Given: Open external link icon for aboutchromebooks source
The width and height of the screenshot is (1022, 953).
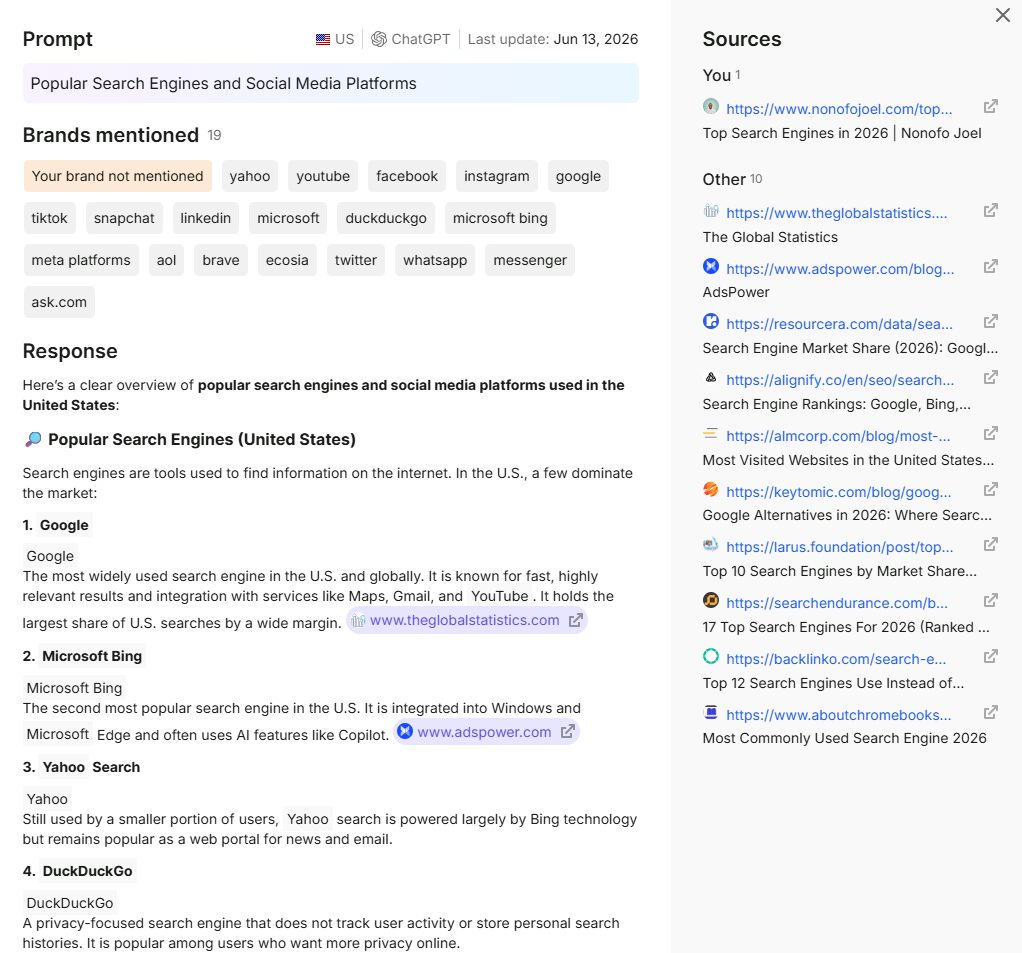Looking at the screenshot, I should [x=991, y=712].
